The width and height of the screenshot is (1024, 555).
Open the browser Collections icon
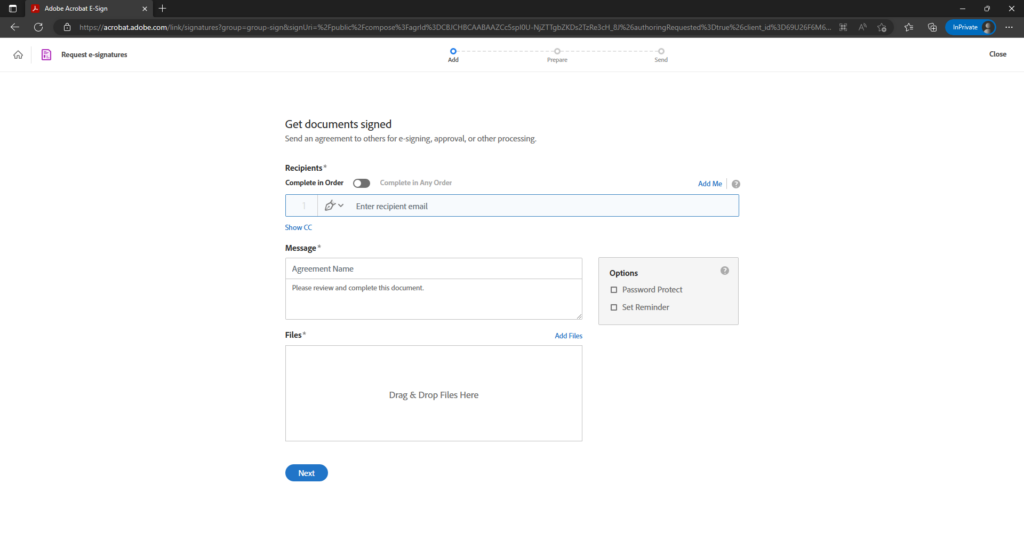coord(932,27)
